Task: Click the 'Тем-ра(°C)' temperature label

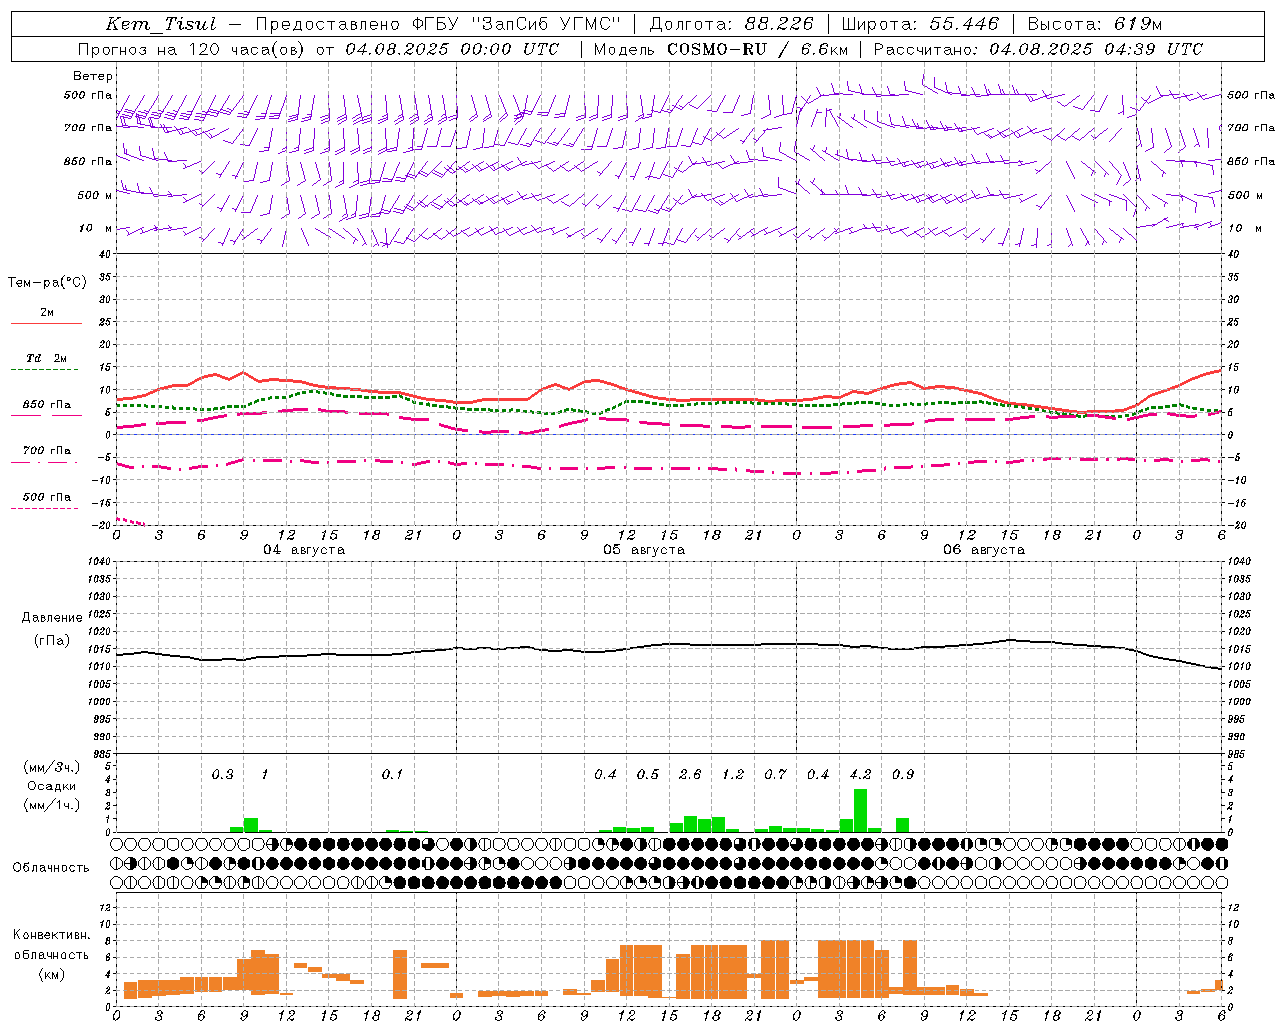Action: [47, 283]
